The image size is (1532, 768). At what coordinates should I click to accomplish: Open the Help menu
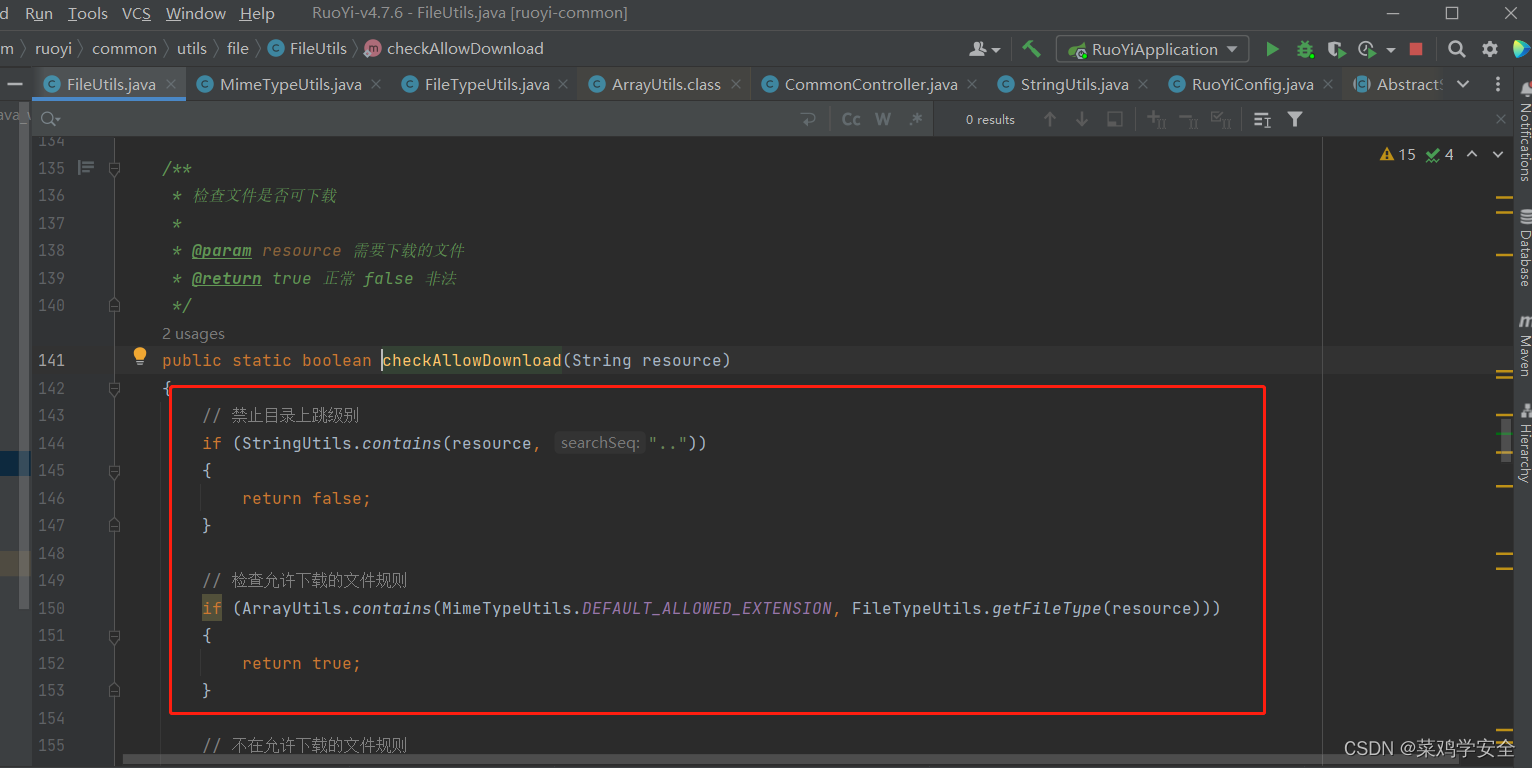pos(257,13)
